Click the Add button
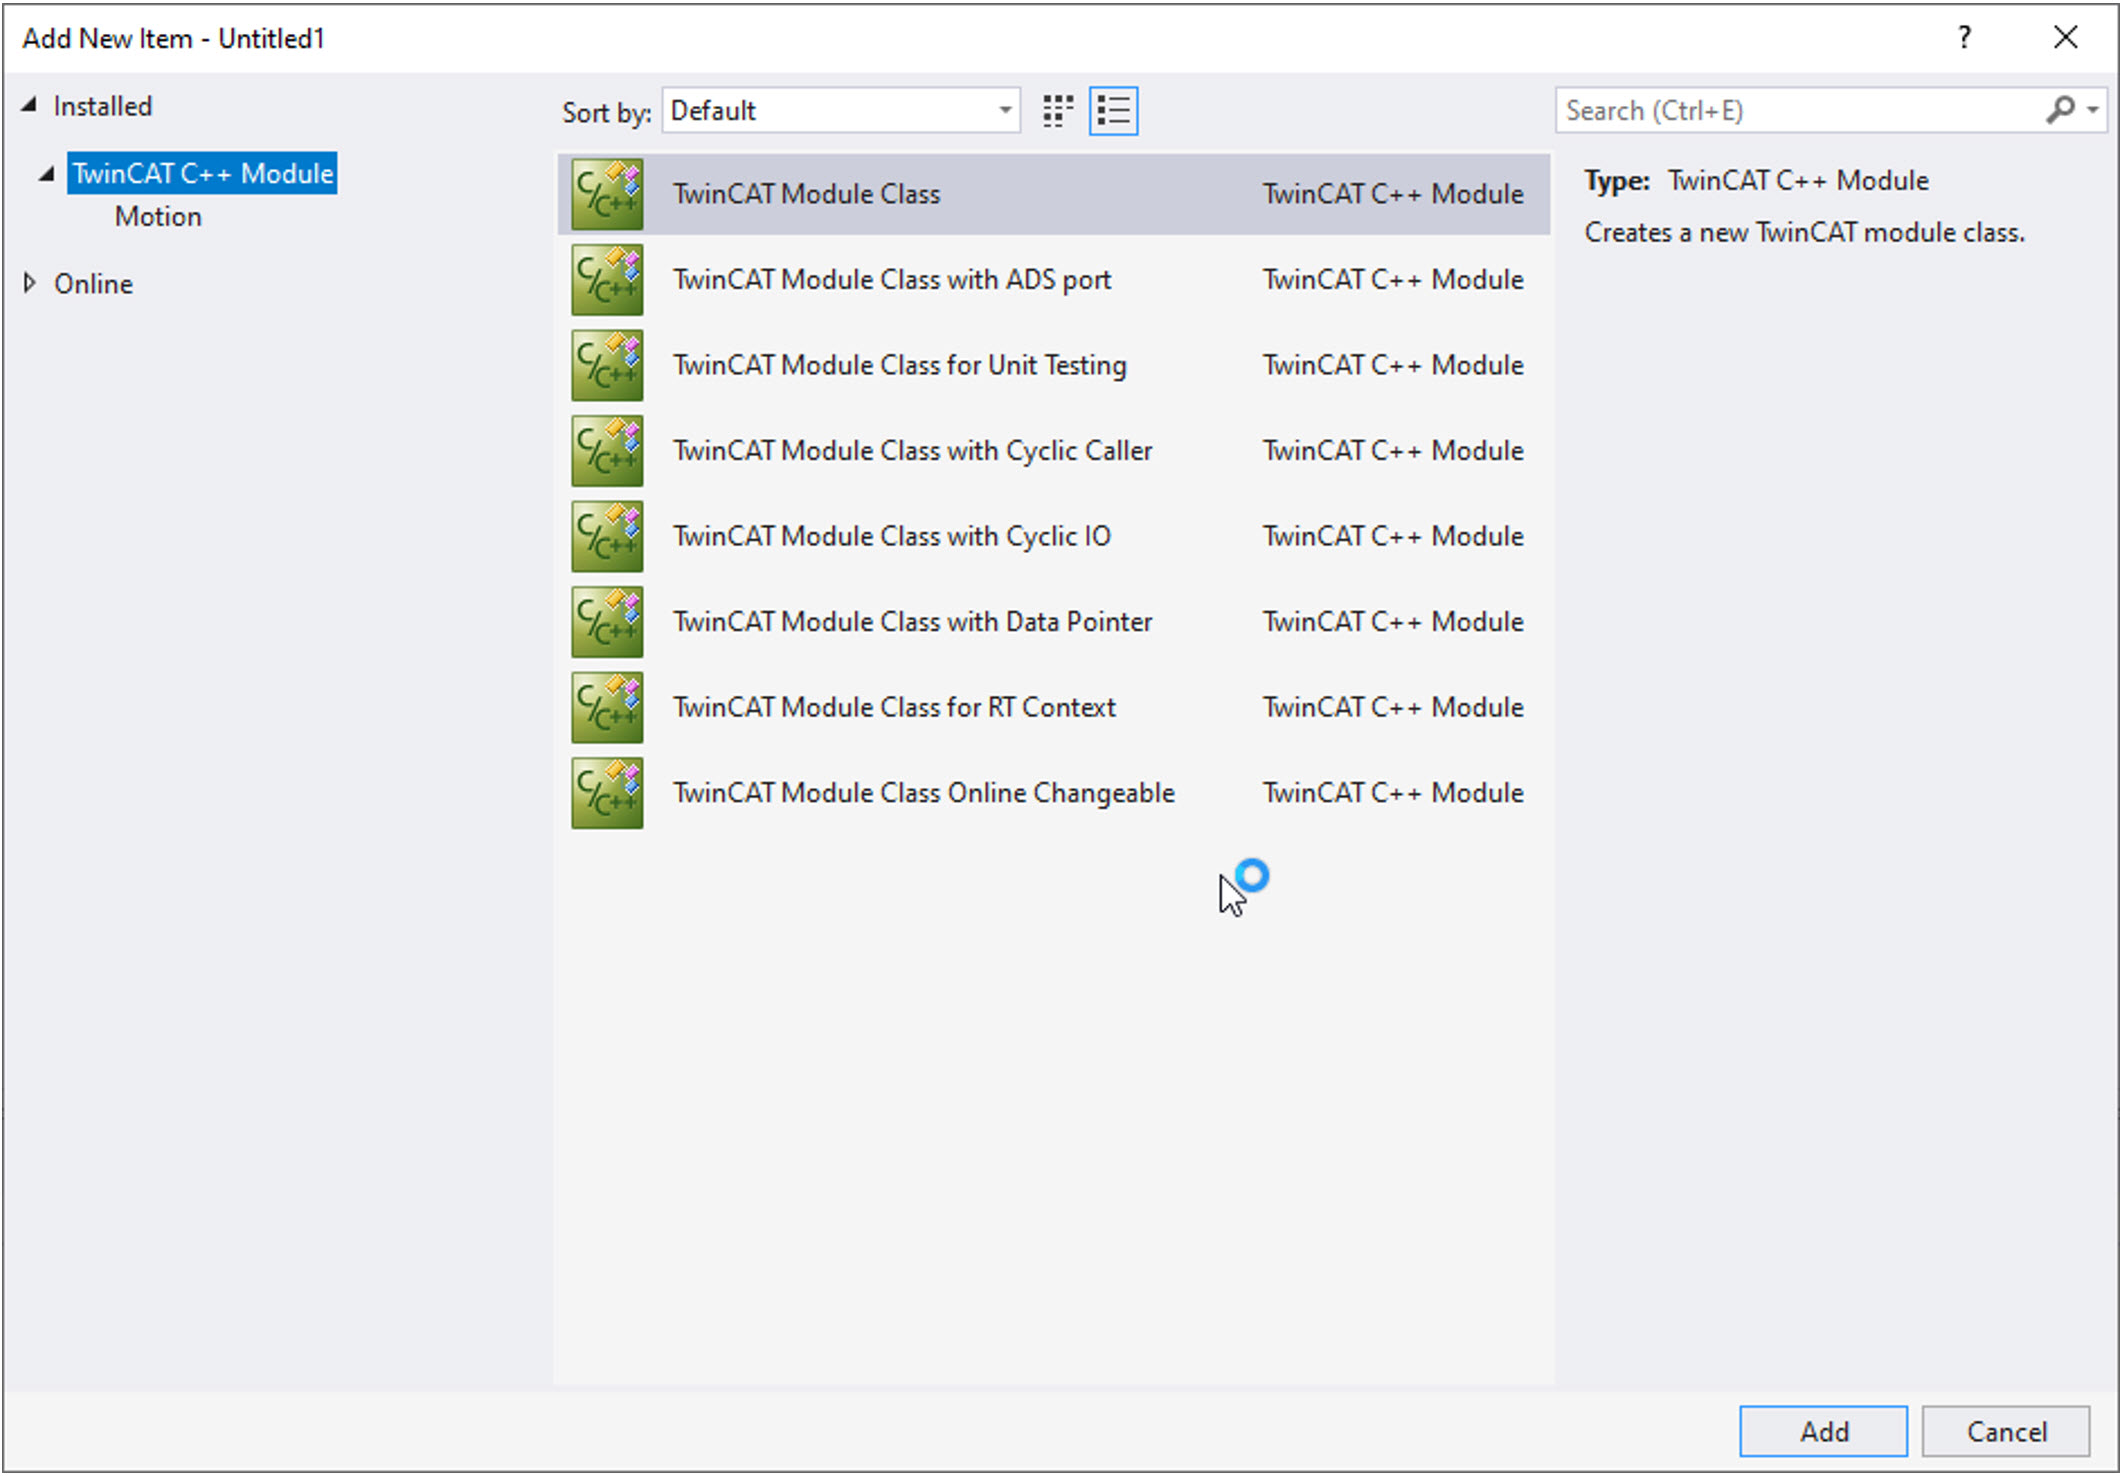Image resolution: width=2122 pixels, height=1476 pixels. [1823, 1431]
